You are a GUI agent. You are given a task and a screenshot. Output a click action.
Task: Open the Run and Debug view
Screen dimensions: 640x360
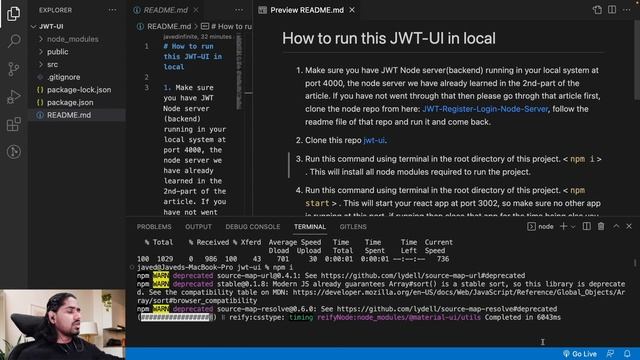(x=13, y=97)
